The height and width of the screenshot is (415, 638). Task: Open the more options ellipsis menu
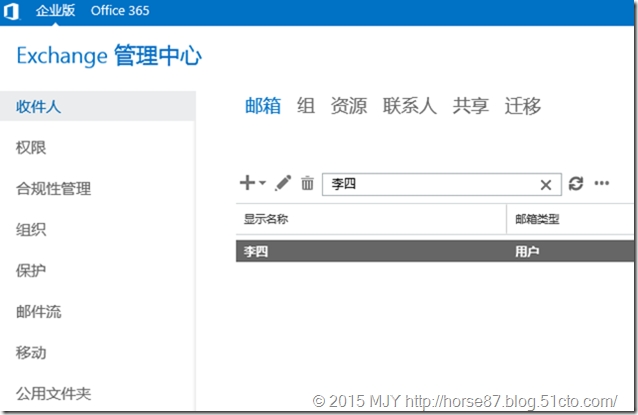[602, 183]
